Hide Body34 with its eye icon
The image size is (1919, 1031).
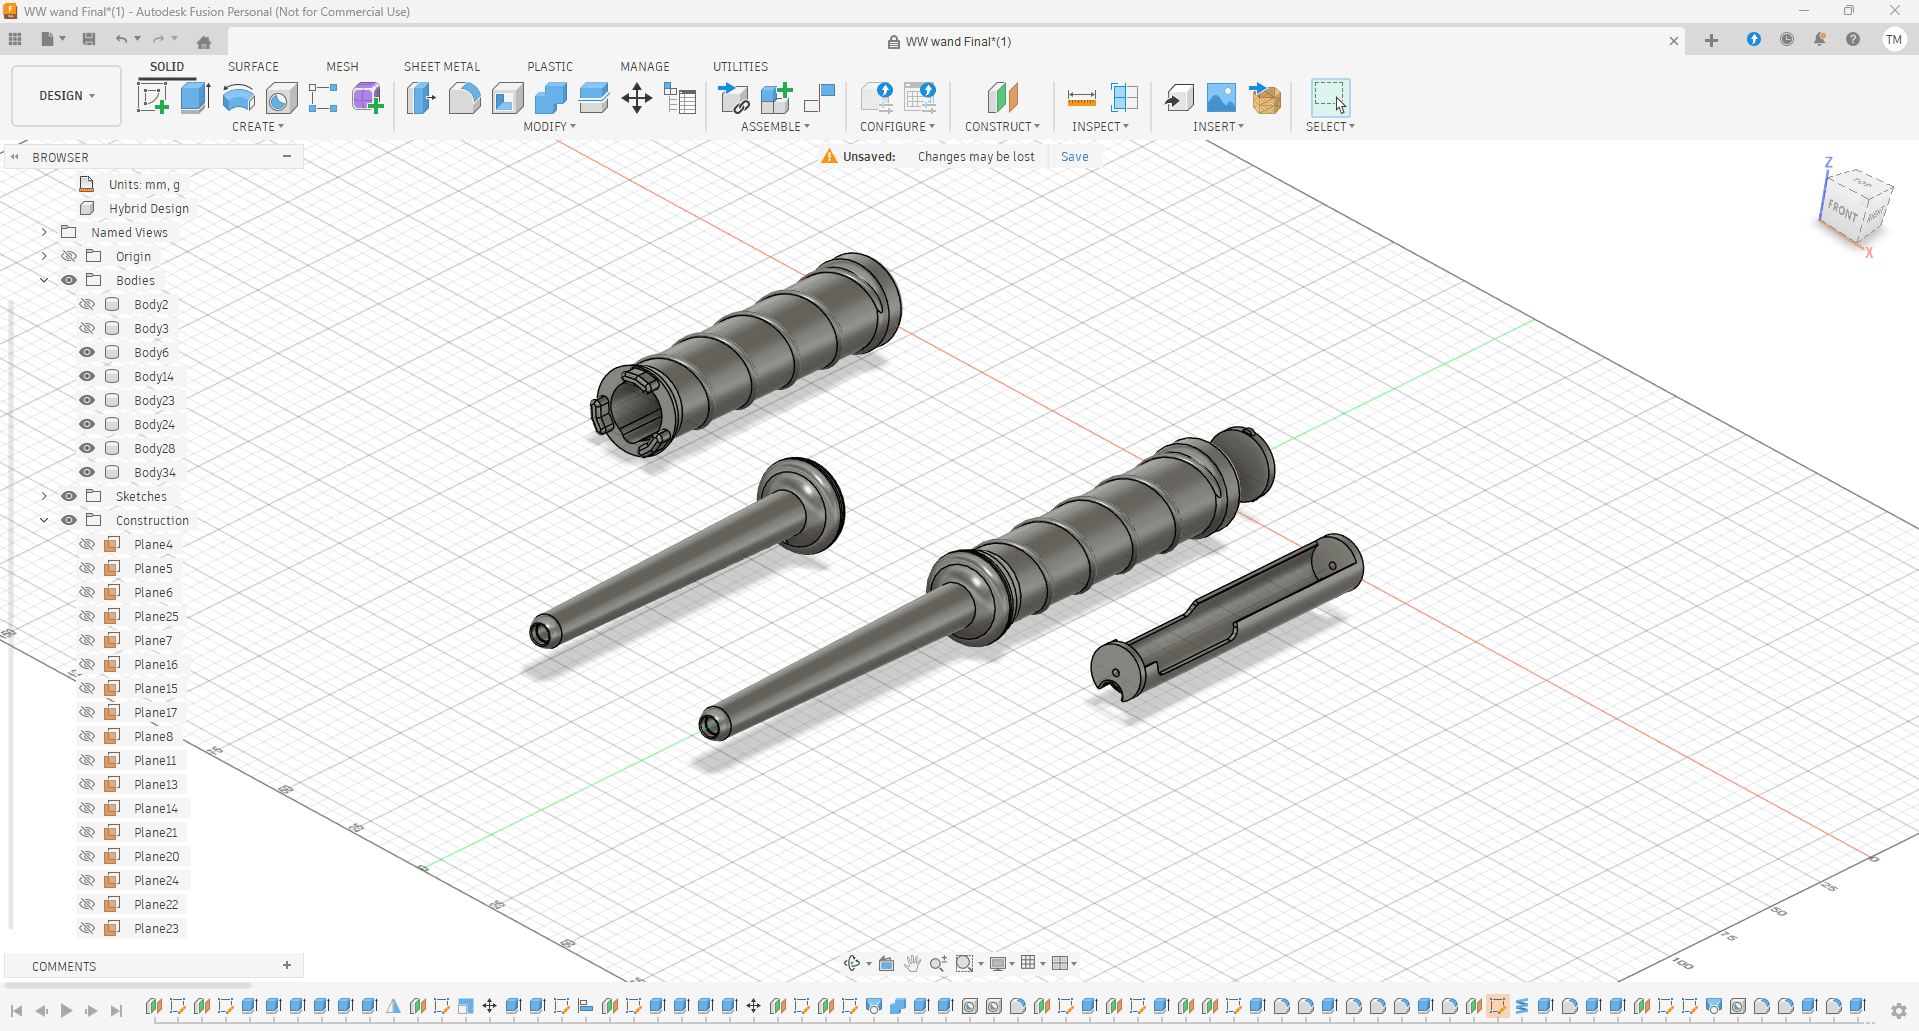pos(87,472)
